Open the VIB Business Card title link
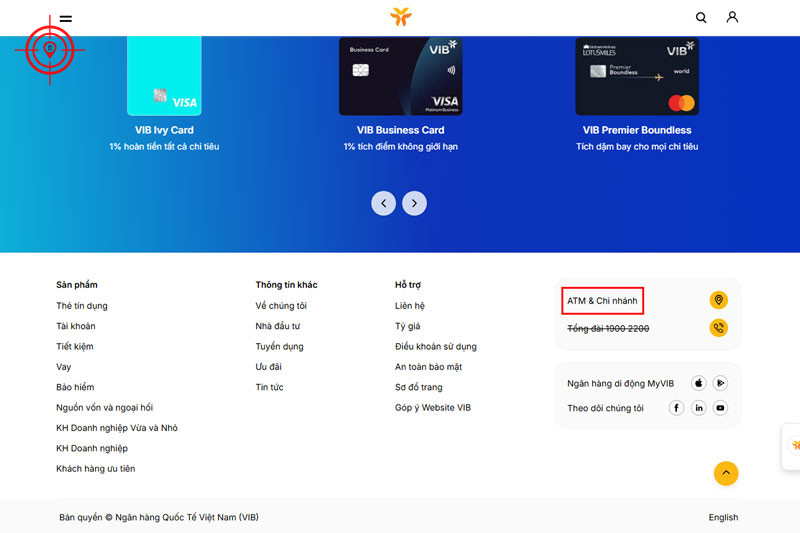Viewport: 800px width, 533px height. point(401,130)
